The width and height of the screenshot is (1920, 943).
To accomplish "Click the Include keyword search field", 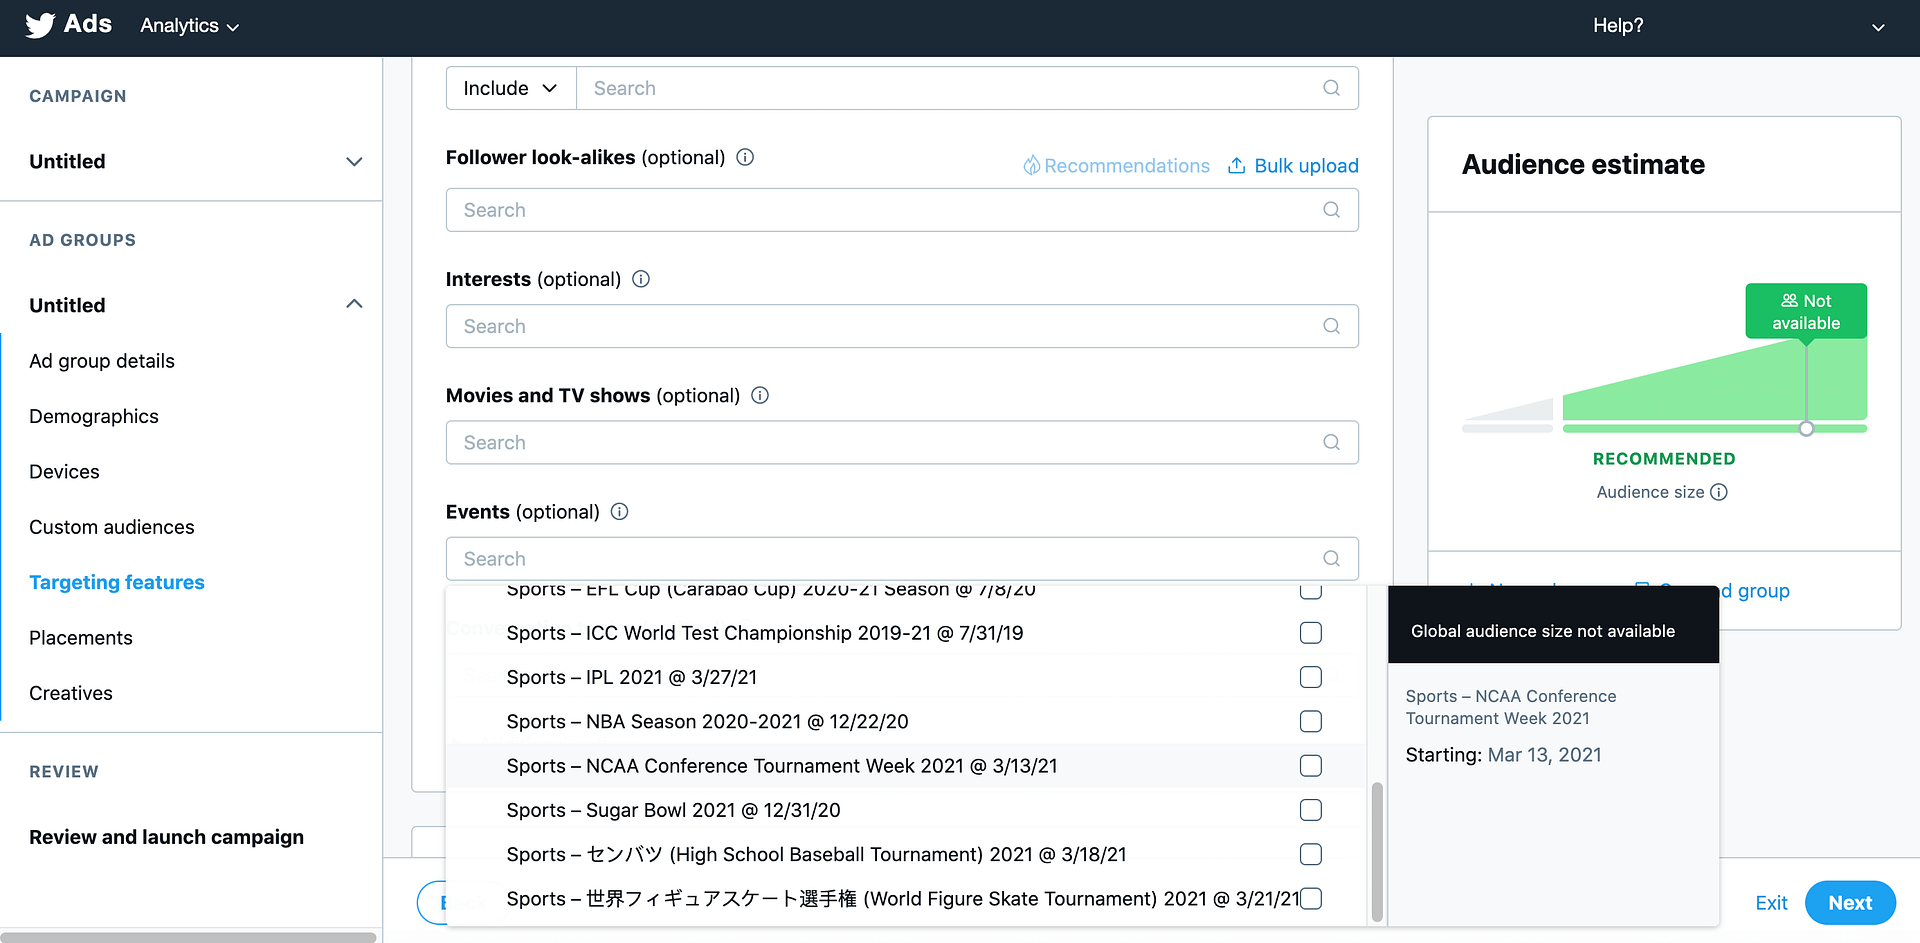I will coord(967,88).
